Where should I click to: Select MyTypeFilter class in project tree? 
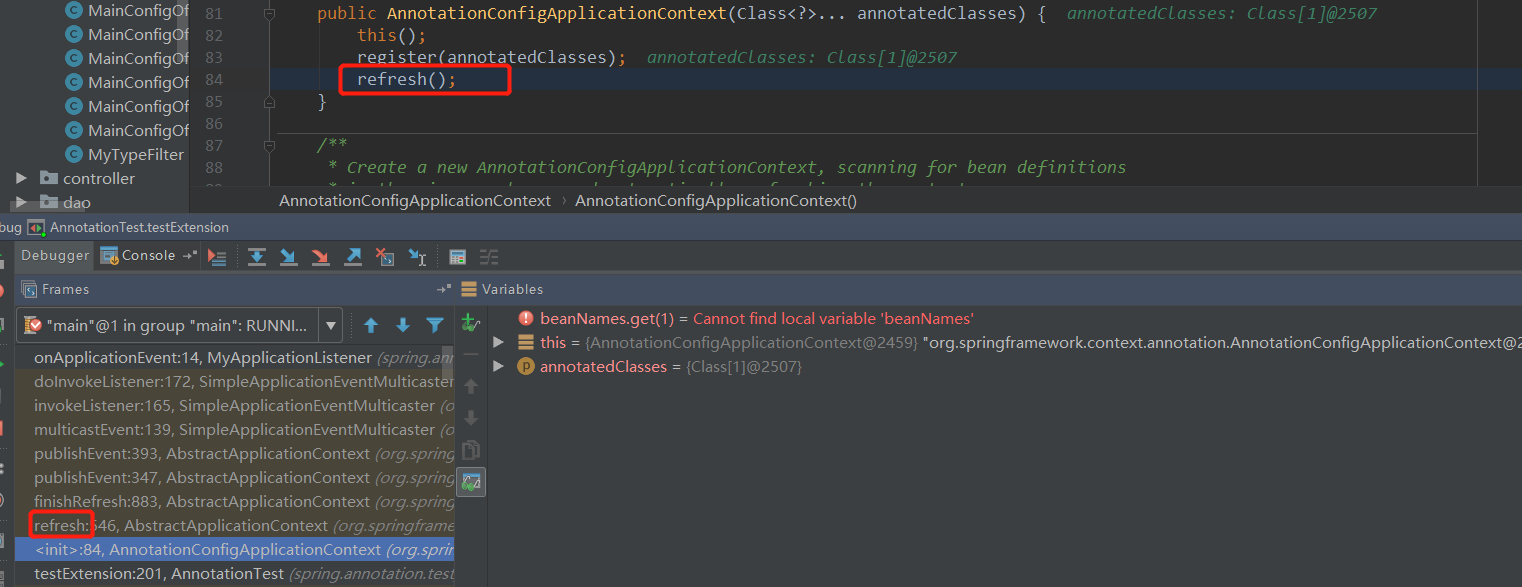(x=124, y=154)
